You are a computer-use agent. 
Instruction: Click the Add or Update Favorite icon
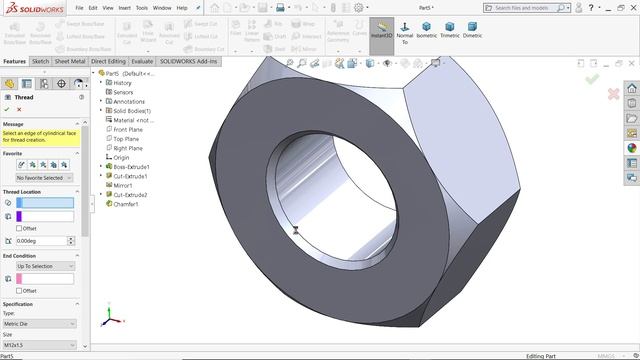pos(32,164)
